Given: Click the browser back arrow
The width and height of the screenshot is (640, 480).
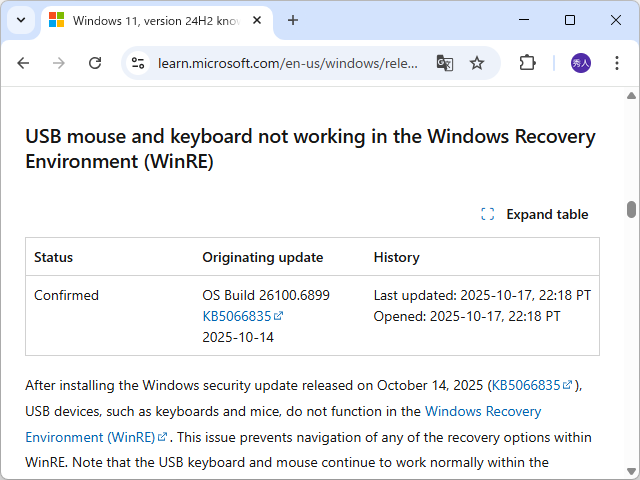Looking at the screenshot, I should tap(23, 63).
